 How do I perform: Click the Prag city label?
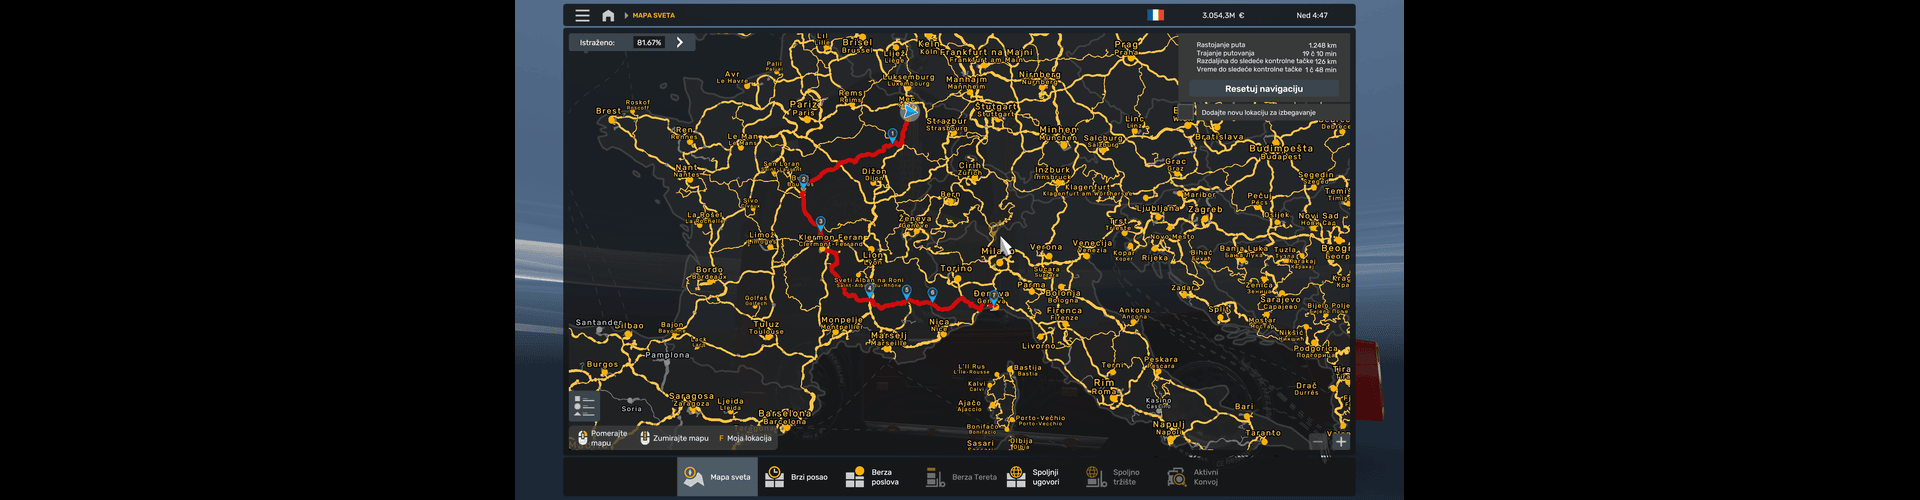point(1127,44)
